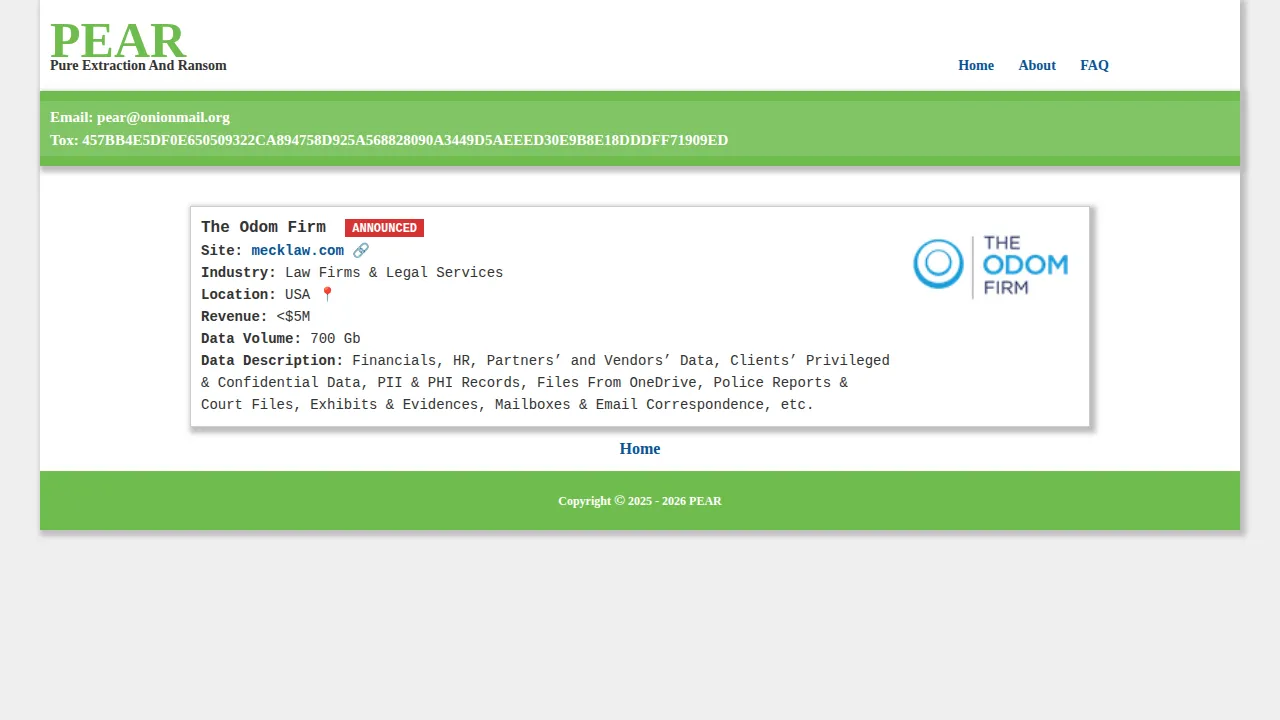Click the Tox ID string in the green banner
Viewport: 1280px width, 720px height.
pyautogui.click(x=404, y=141)
